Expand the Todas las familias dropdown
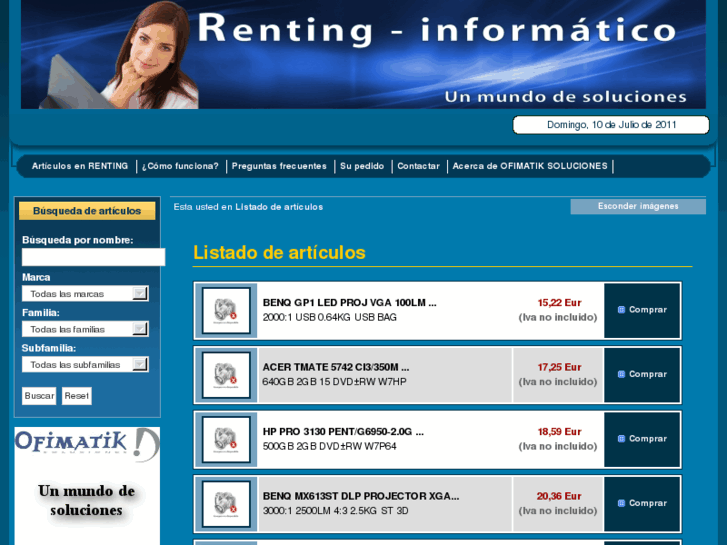 (x=85, y=329)
